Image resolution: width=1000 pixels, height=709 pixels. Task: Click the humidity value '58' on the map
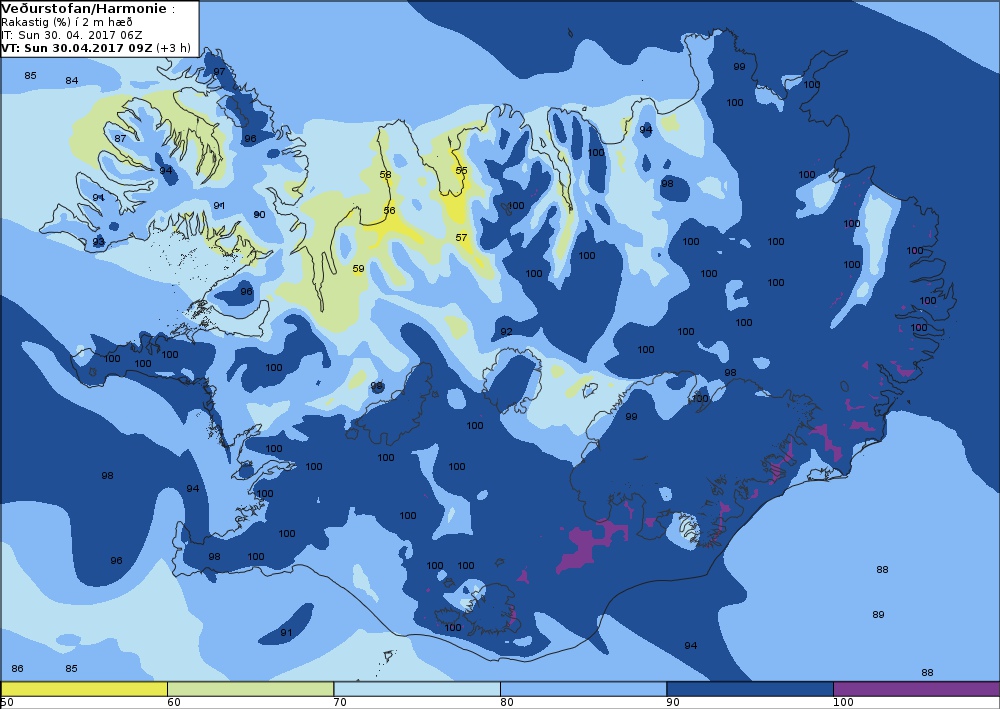pos(386,175)
